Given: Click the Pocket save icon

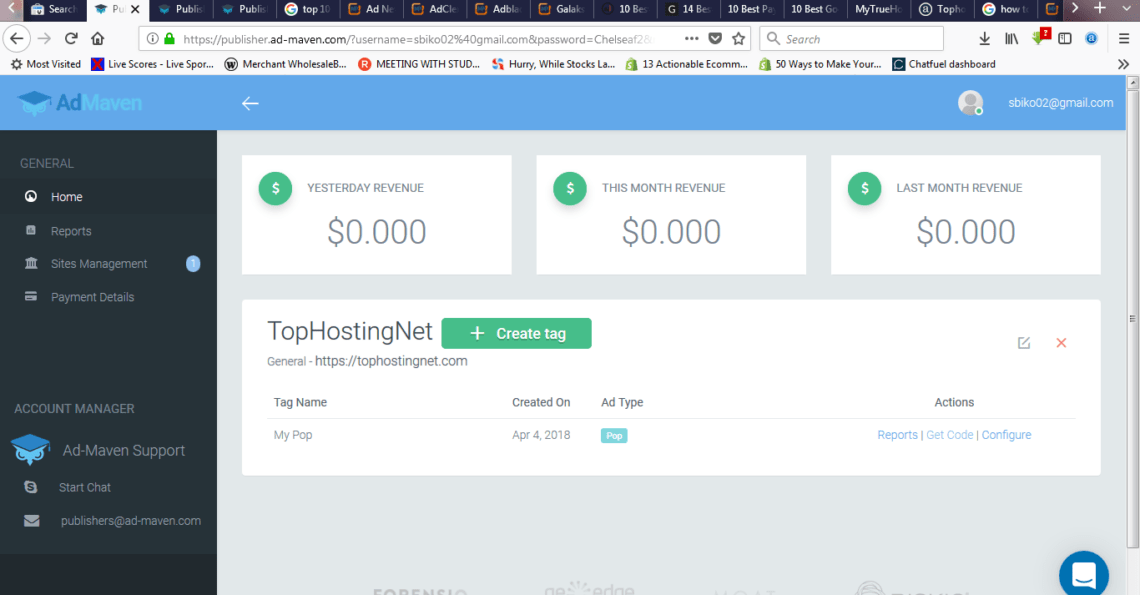Looking at the screenshot, I should point(715,39).
